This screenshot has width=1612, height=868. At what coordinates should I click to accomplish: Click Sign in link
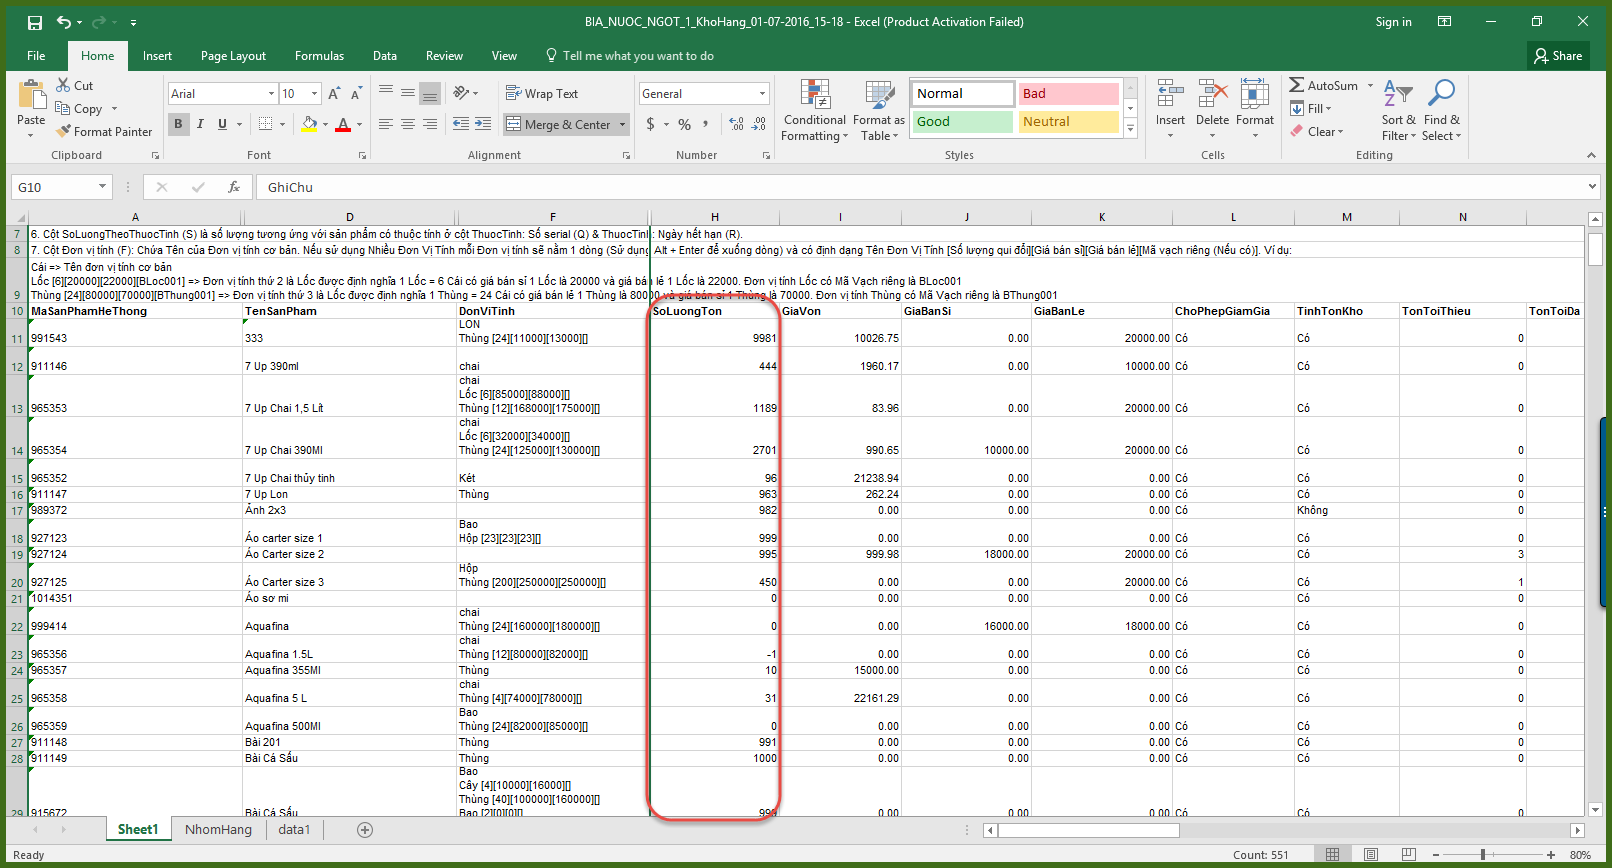[1393, 22]
